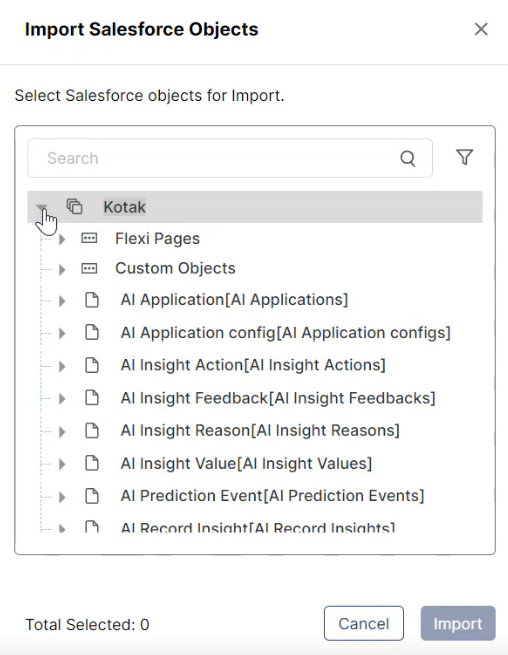508x655 pixels.
Task: Close the Import Salesforce Objects dialog
Action: pyautogui.click(x=481, y=29)
